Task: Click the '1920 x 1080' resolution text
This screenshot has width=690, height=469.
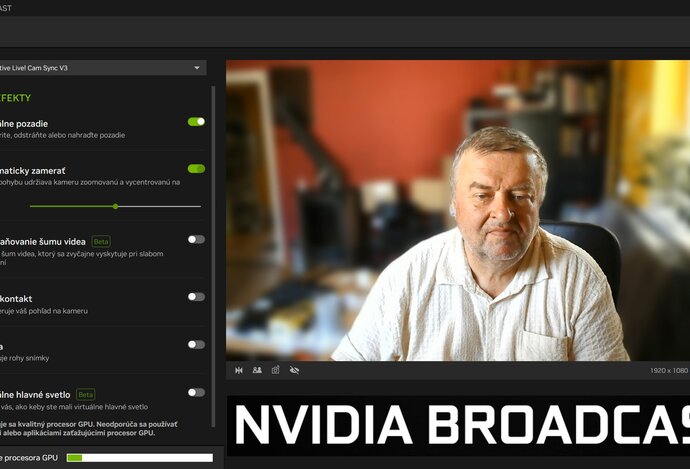Action: [x=669, y=370]
